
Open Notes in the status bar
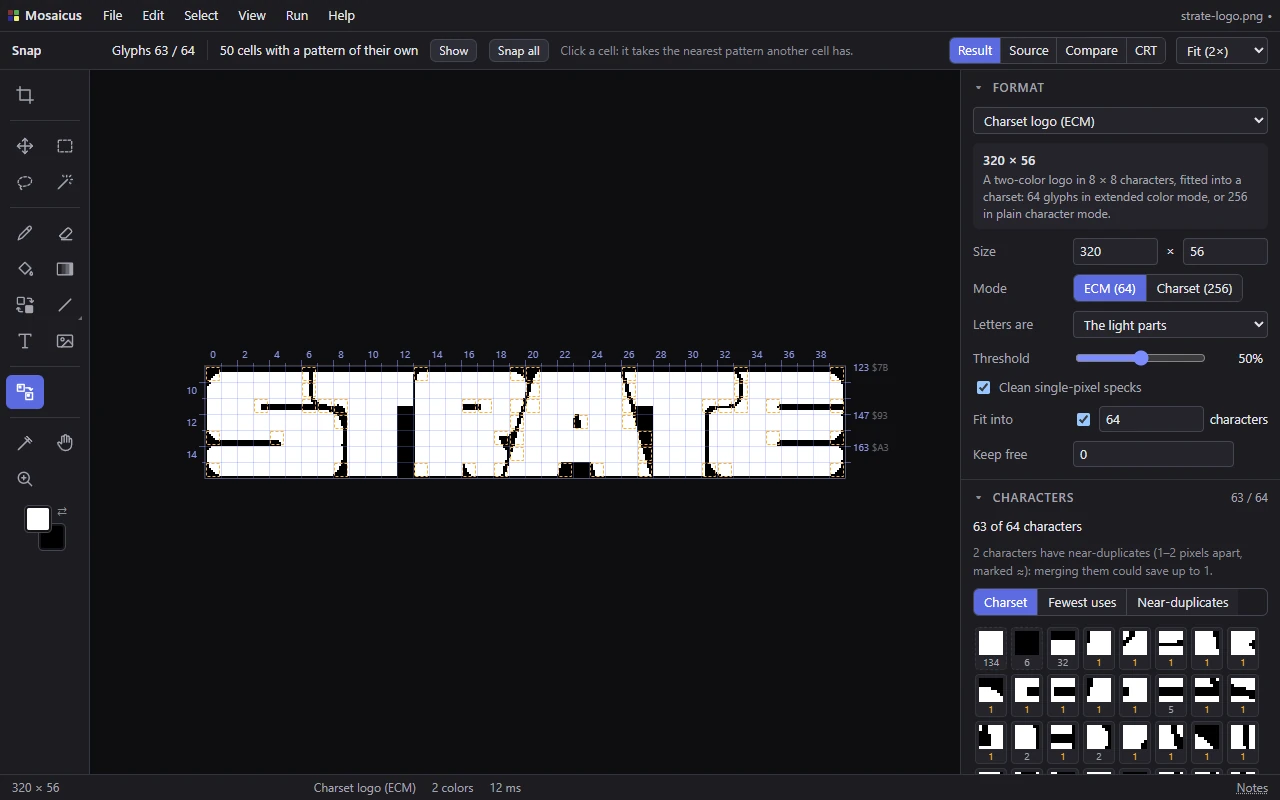click(x=1252, y=788)
